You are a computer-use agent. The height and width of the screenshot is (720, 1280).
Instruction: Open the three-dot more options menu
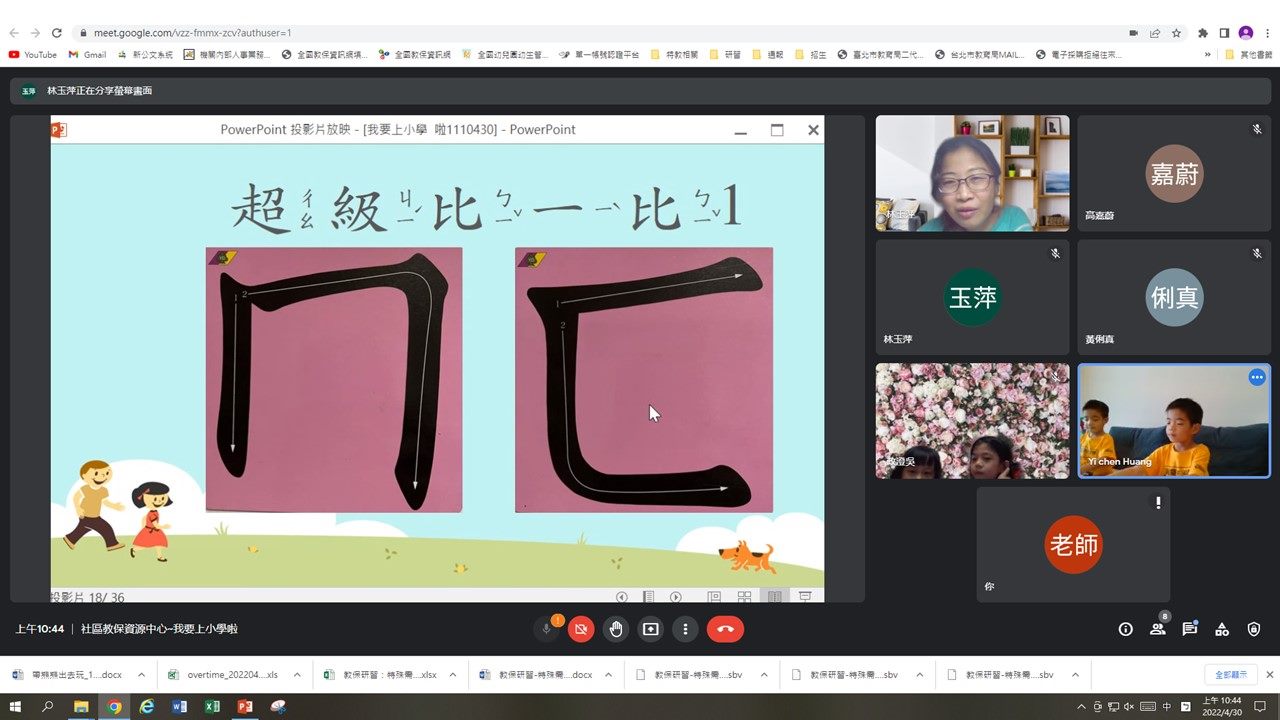pos(685,629)
